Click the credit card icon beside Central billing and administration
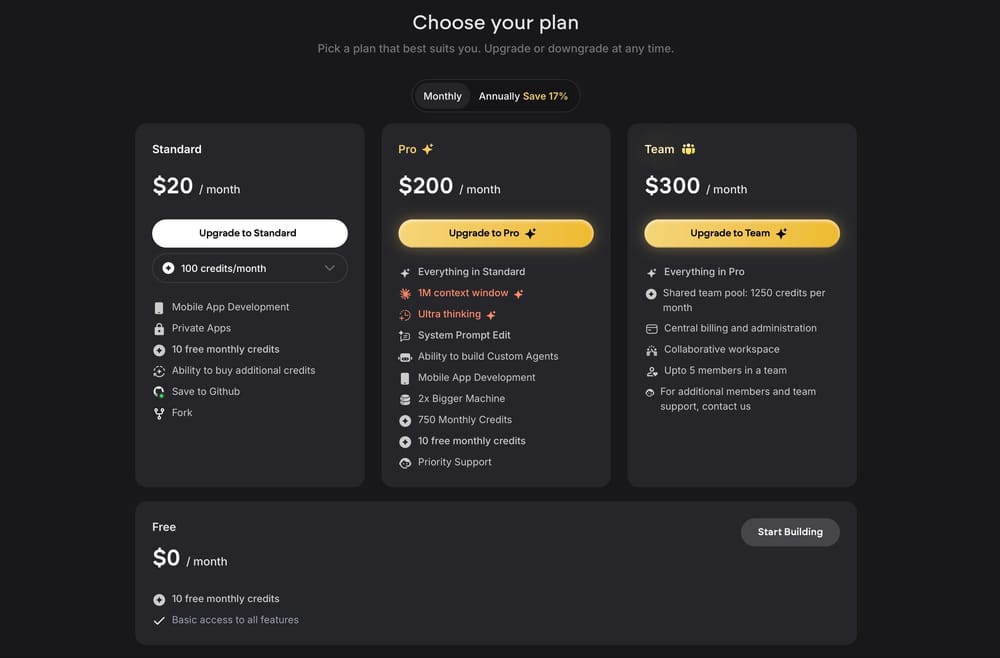 pos(652,328)
